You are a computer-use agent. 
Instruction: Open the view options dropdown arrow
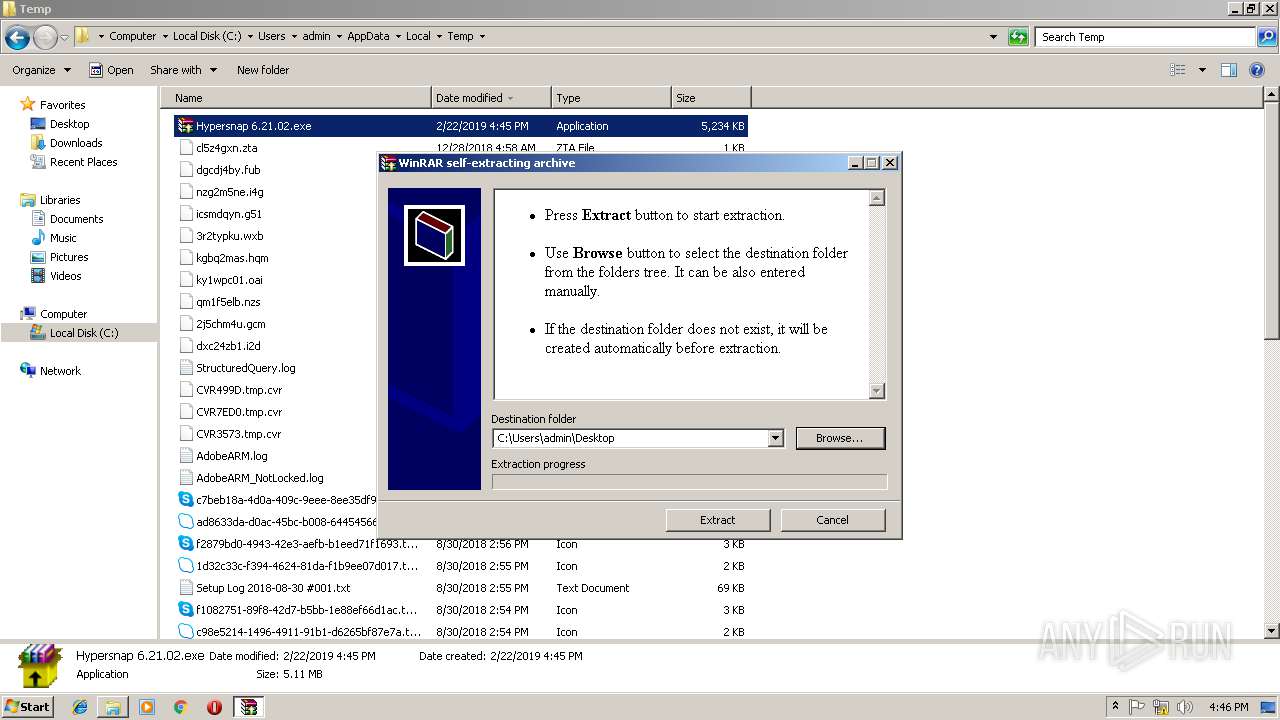click(x=1202, y=70)
